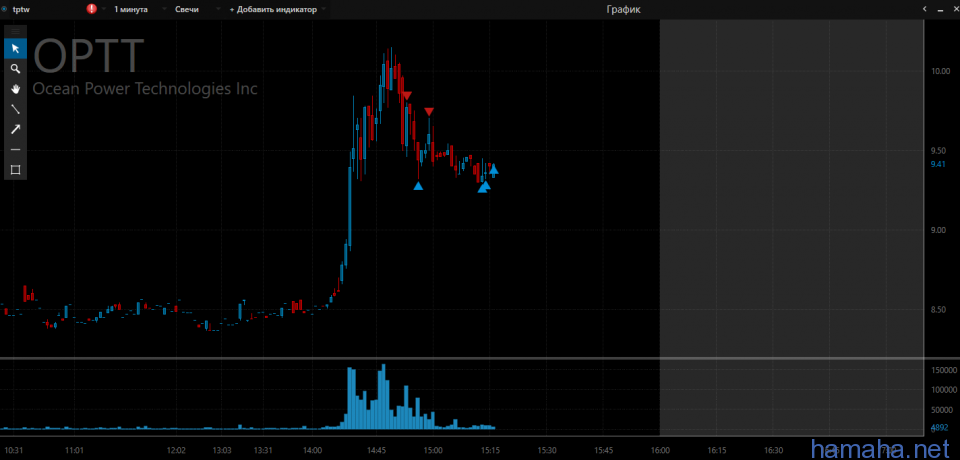Select the magnifier zoom tool
Image resolution: width=960 pixels, height=460 pixels.
point(16,69)
